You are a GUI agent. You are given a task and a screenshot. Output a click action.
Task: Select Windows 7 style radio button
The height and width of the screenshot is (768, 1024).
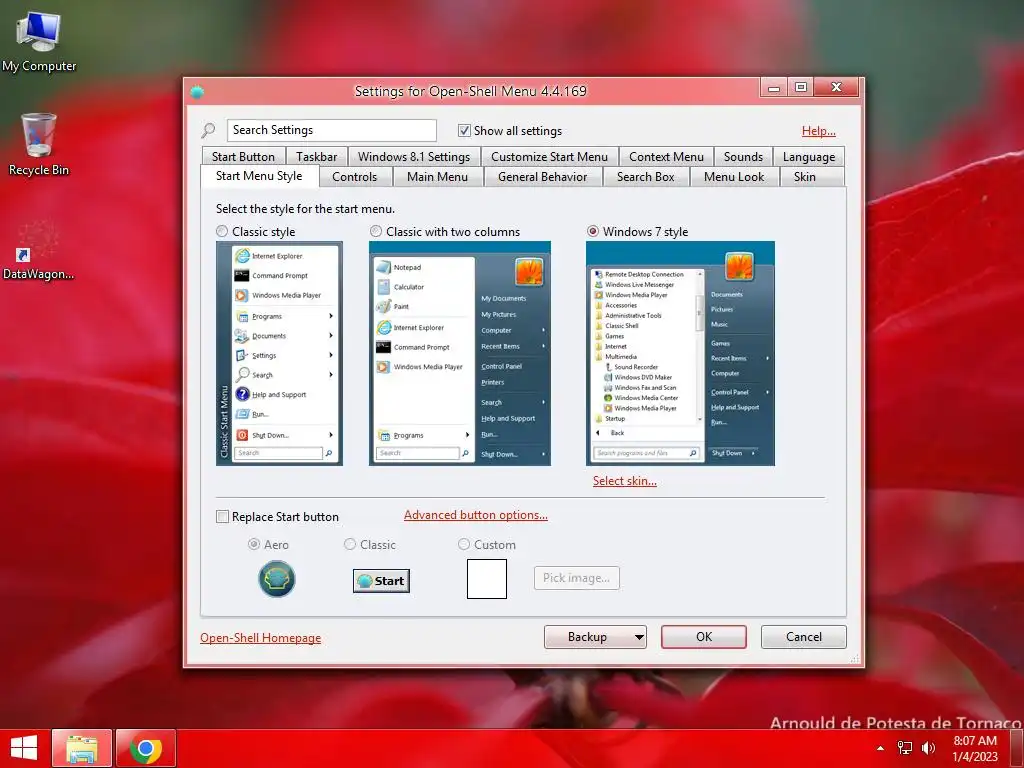[593, 231]
